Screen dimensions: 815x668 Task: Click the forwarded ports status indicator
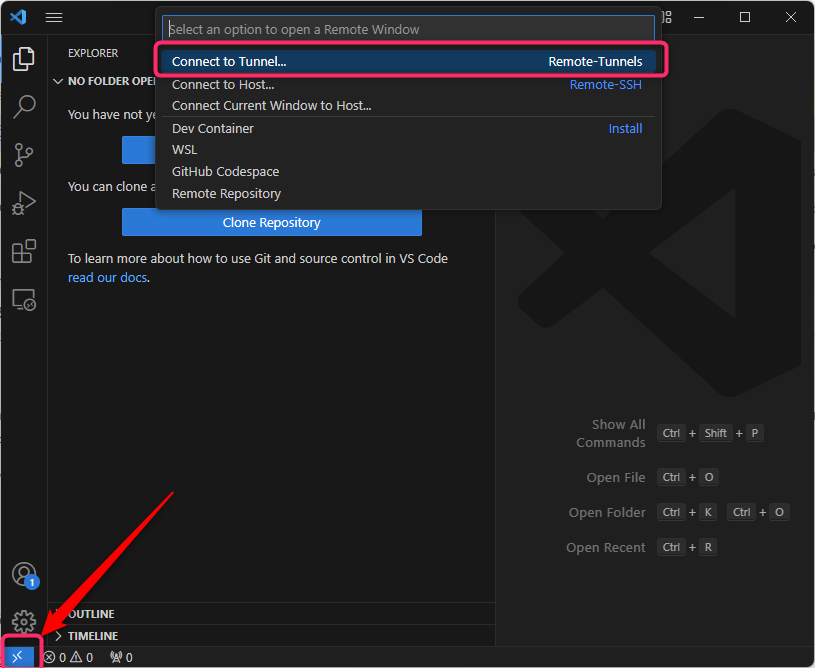122,658
